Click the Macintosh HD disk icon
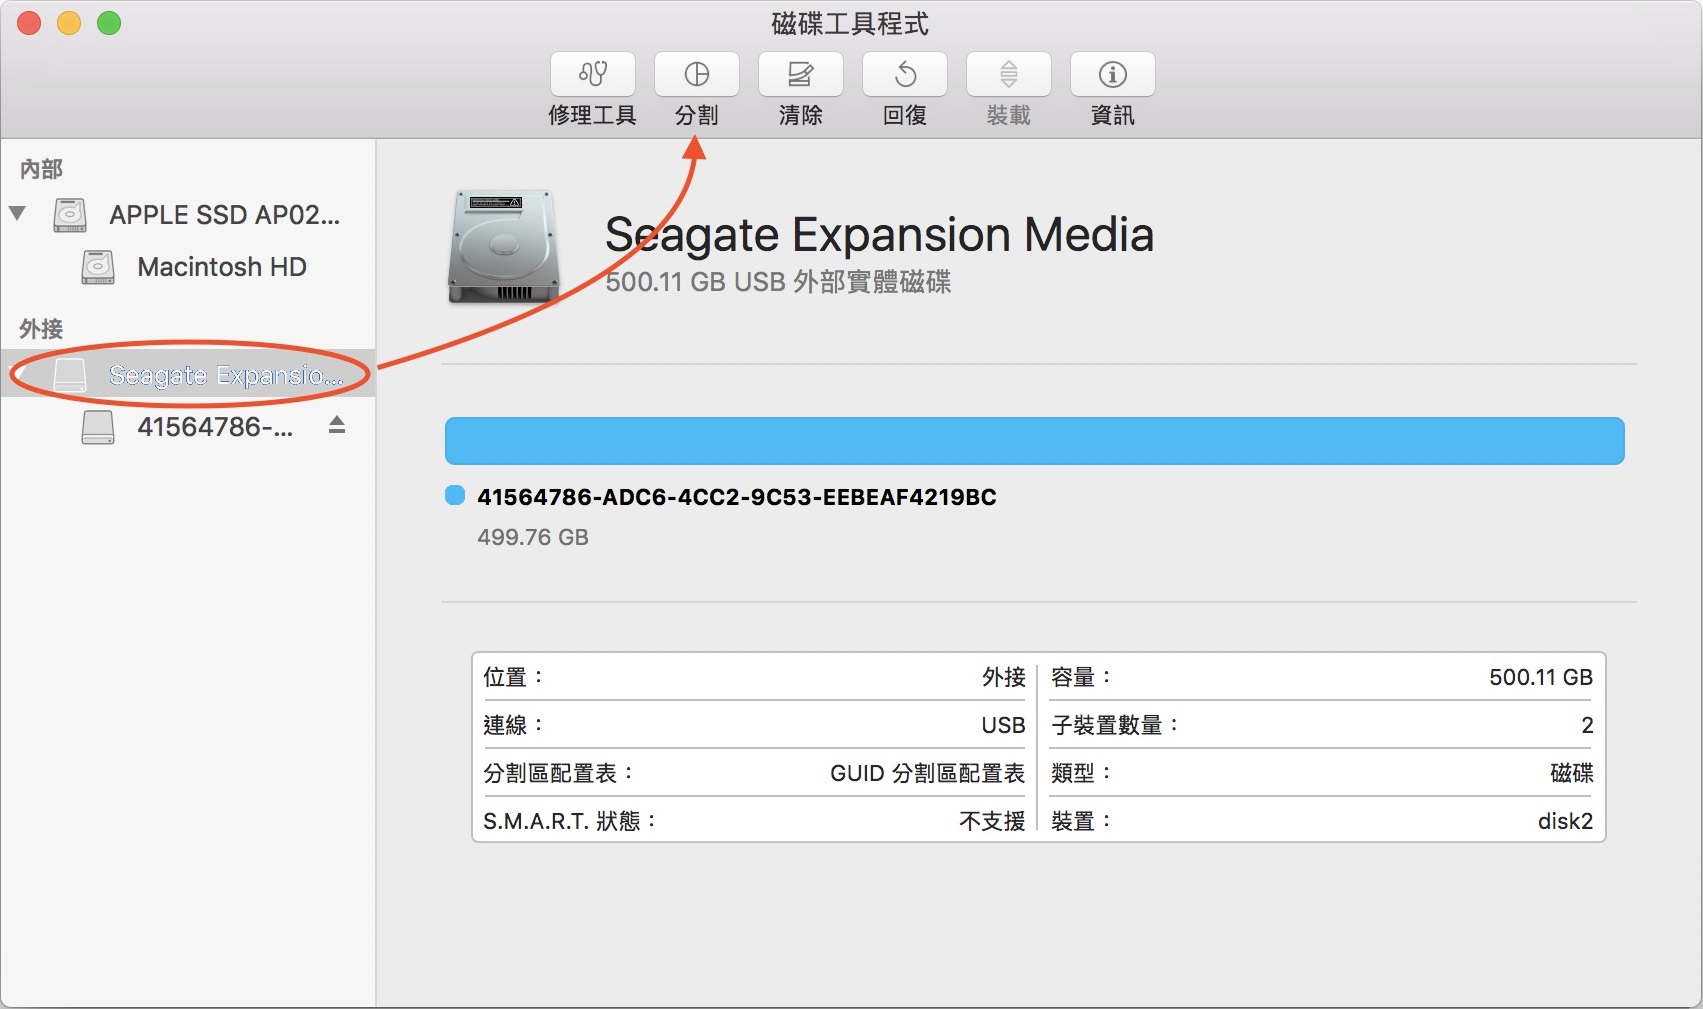1703x1009 pixels. tap(98, 267)
